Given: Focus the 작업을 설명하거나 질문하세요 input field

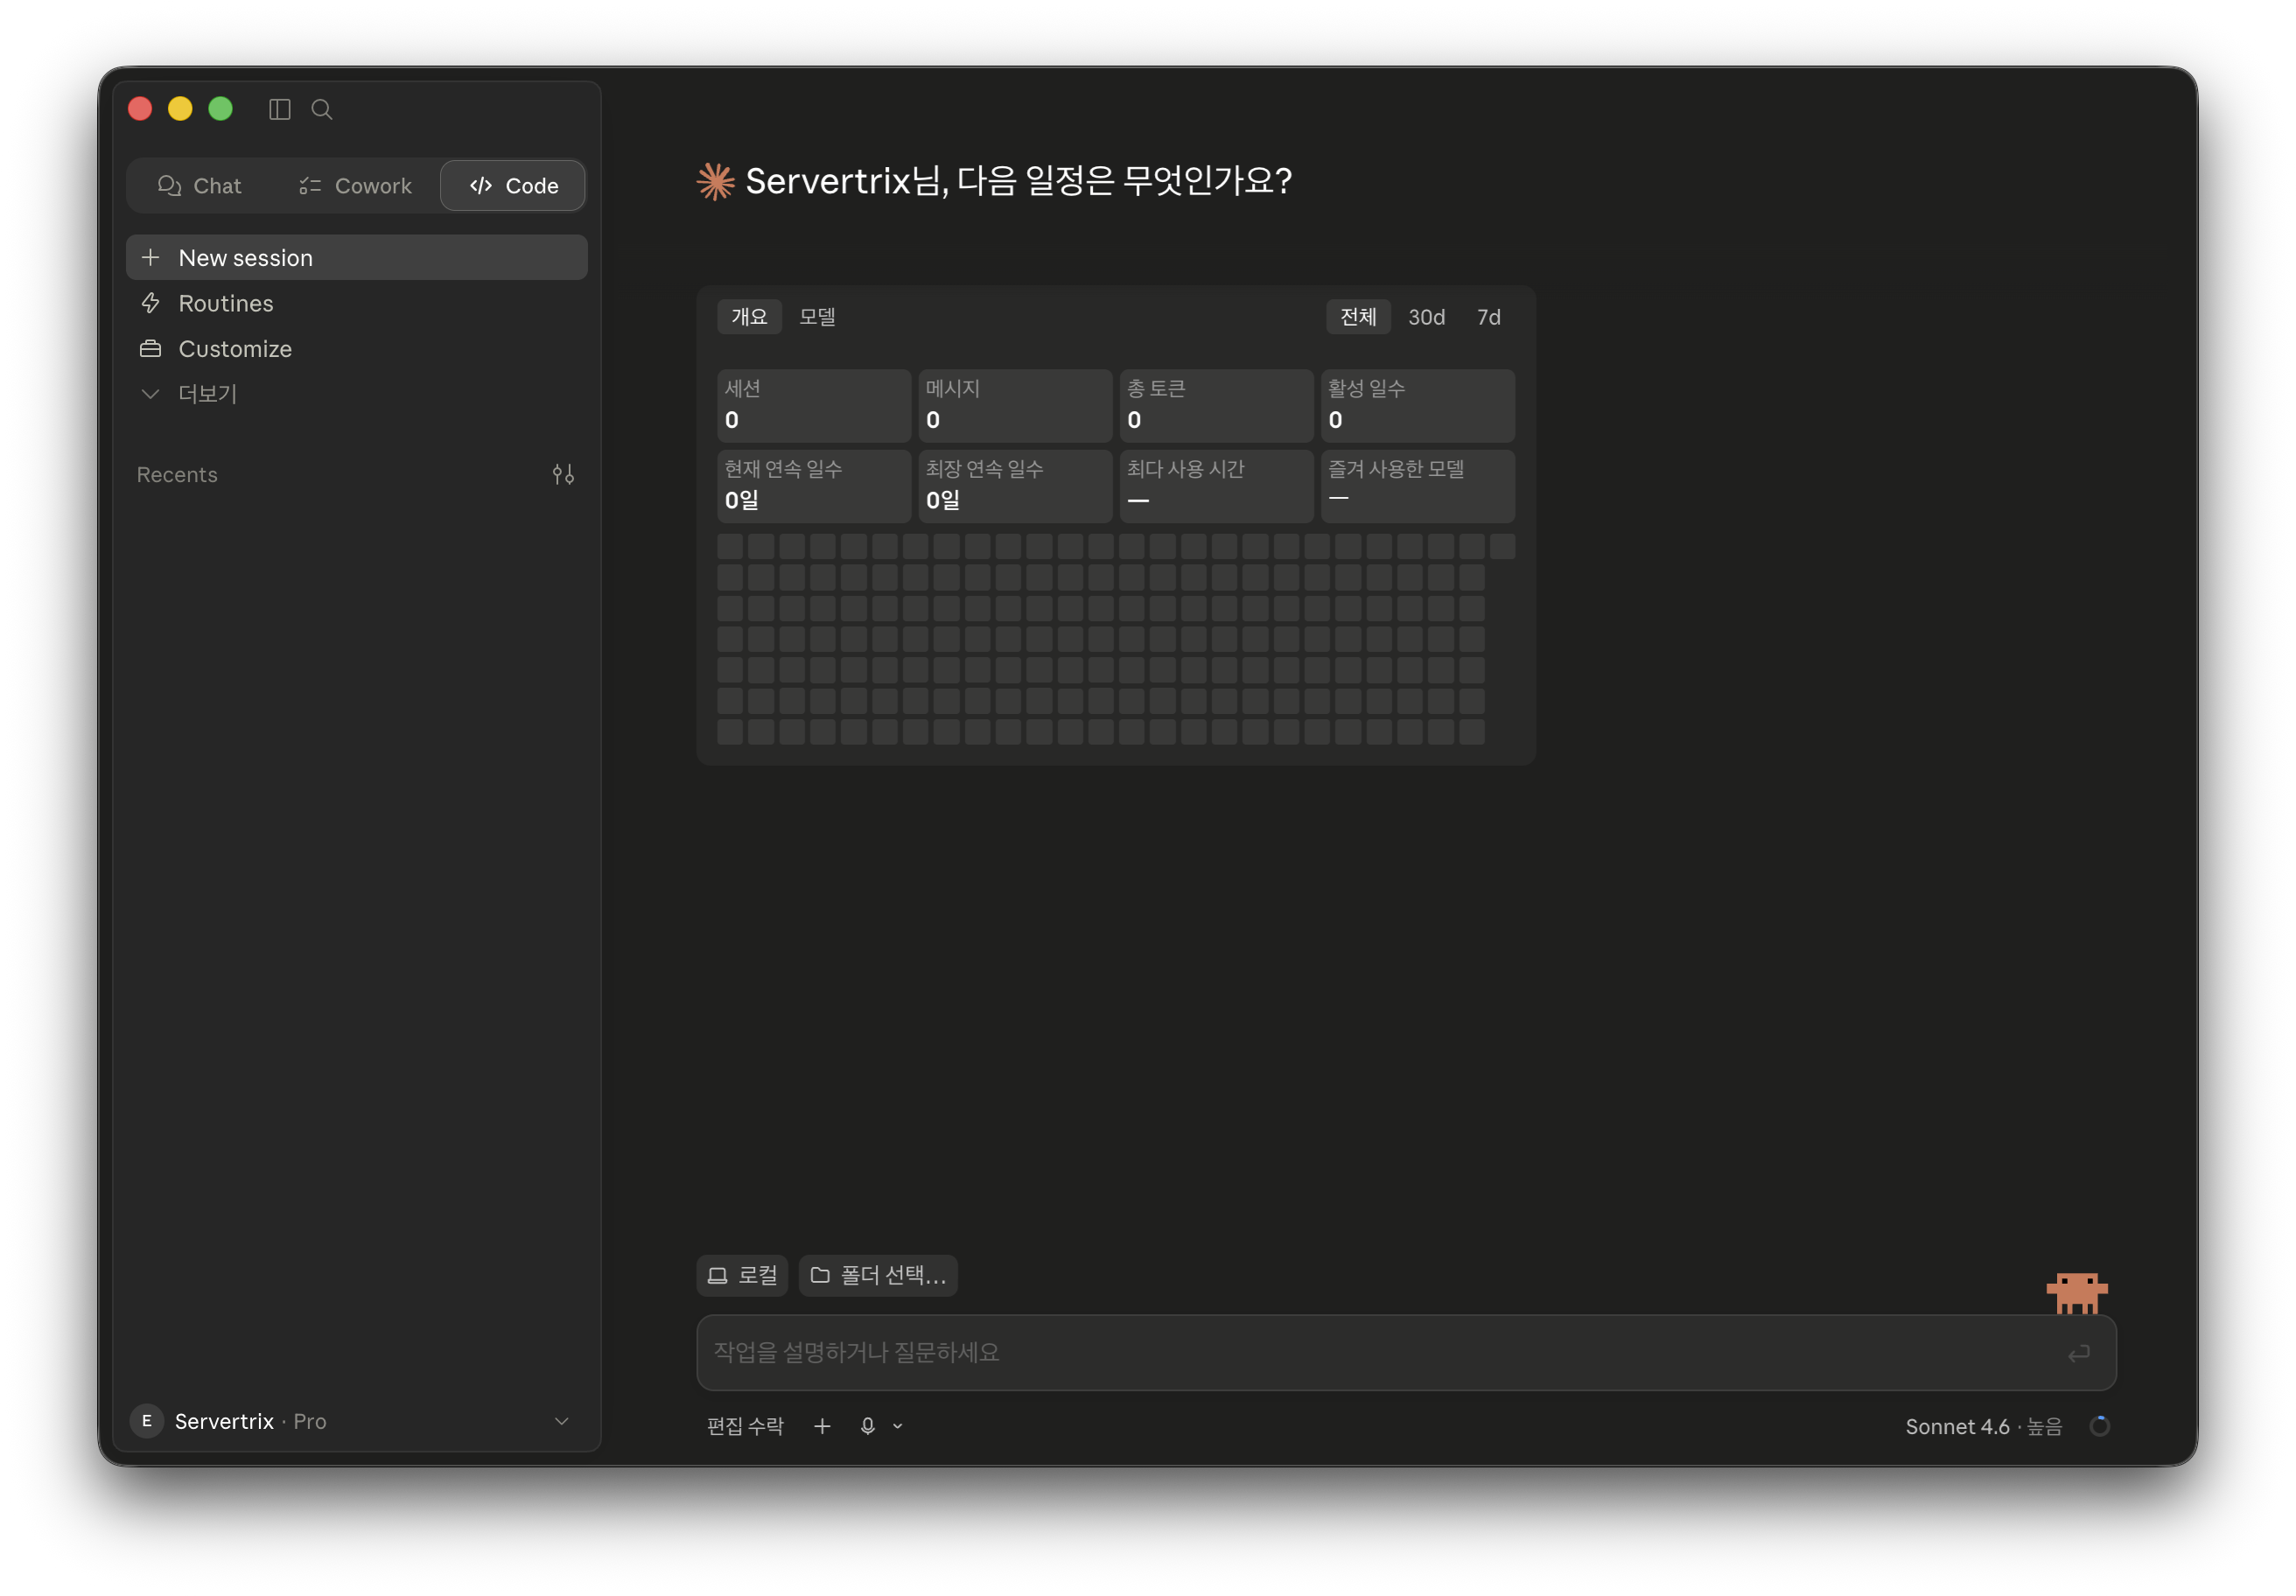Looking at the screenshot, I should coord(1406,1353).
